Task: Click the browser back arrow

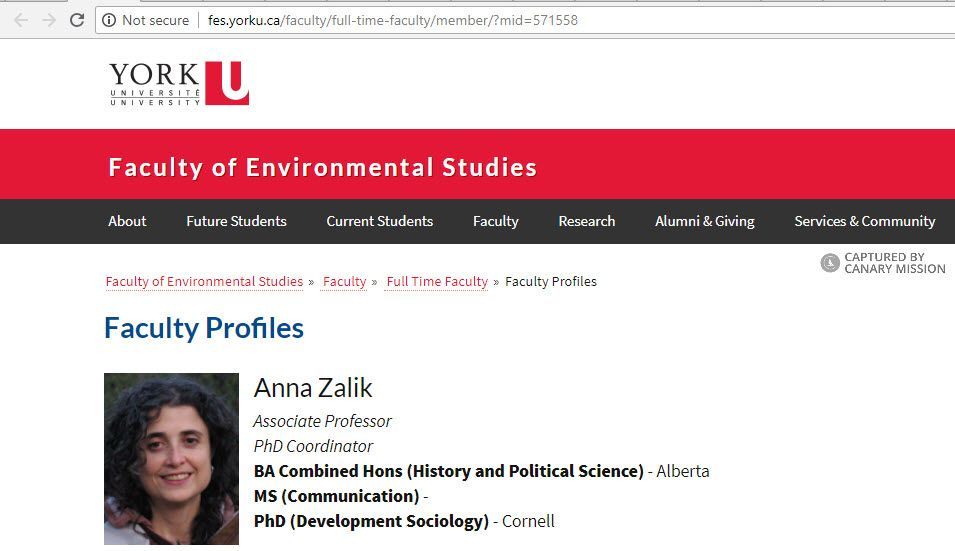Action: coord(20,20)
